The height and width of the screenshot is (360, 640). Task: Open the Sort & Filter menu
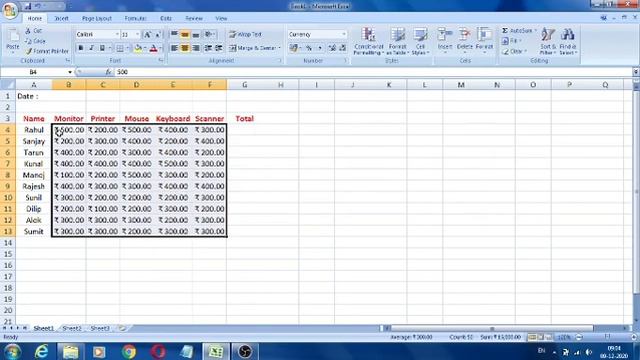tap(547, 41)
